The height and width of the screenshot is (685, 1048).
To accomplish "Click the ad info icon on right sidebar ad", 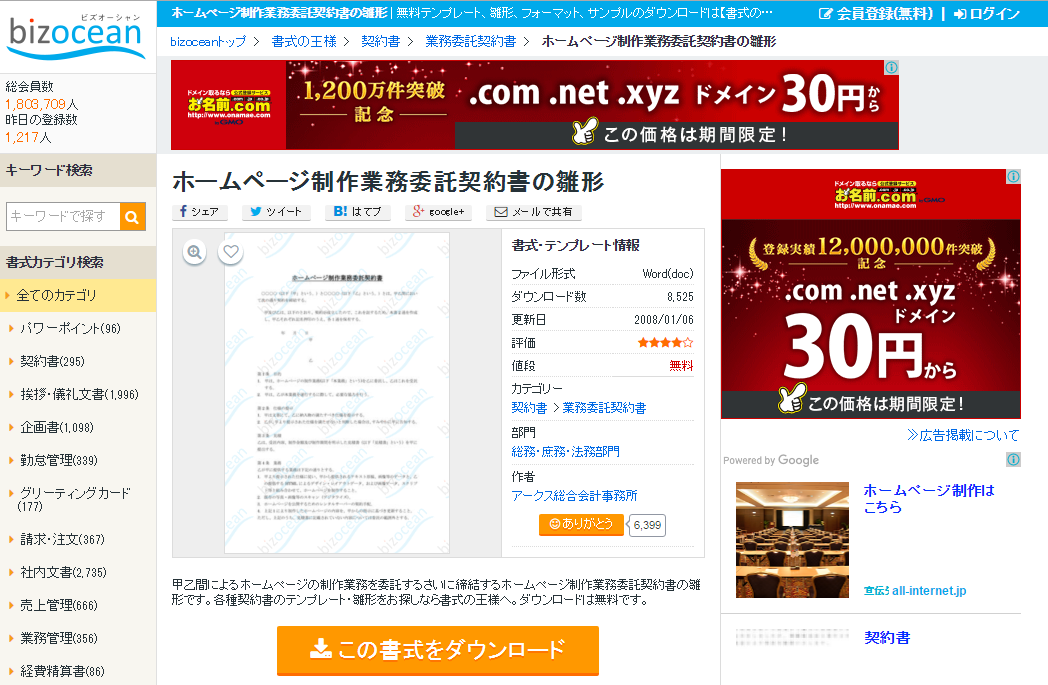I will coord(1014,176).
